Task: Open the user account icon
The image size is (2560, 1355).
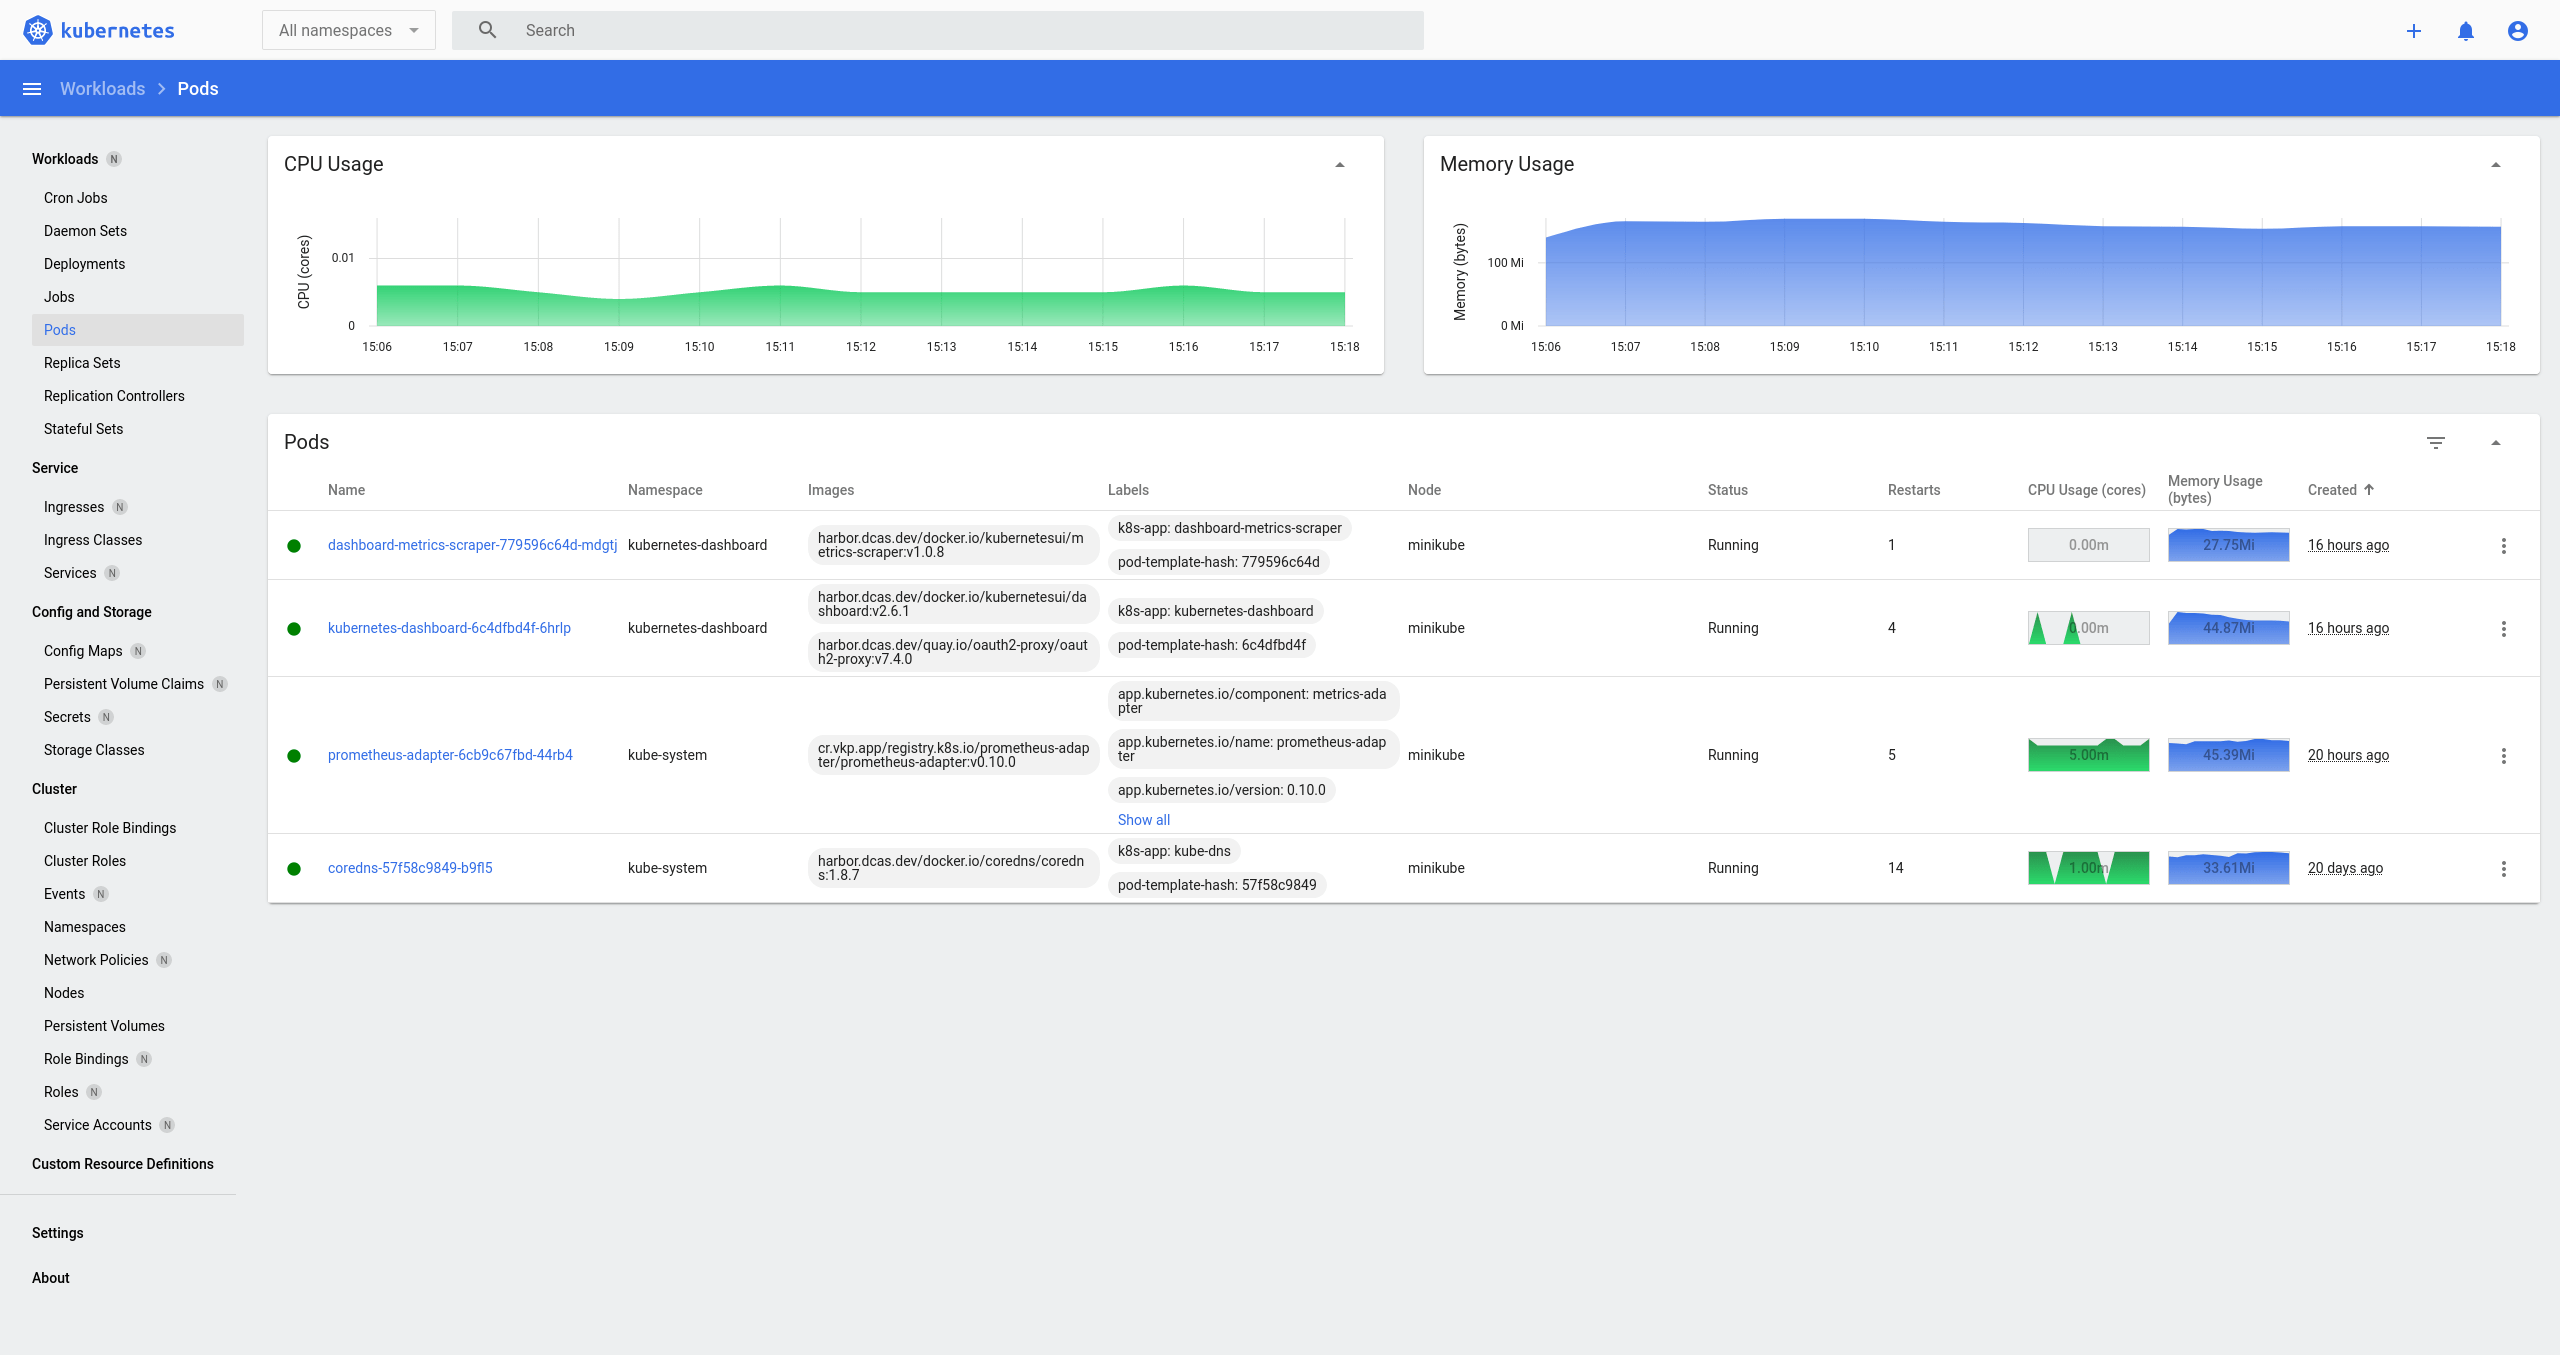Action: (2517, 30)
